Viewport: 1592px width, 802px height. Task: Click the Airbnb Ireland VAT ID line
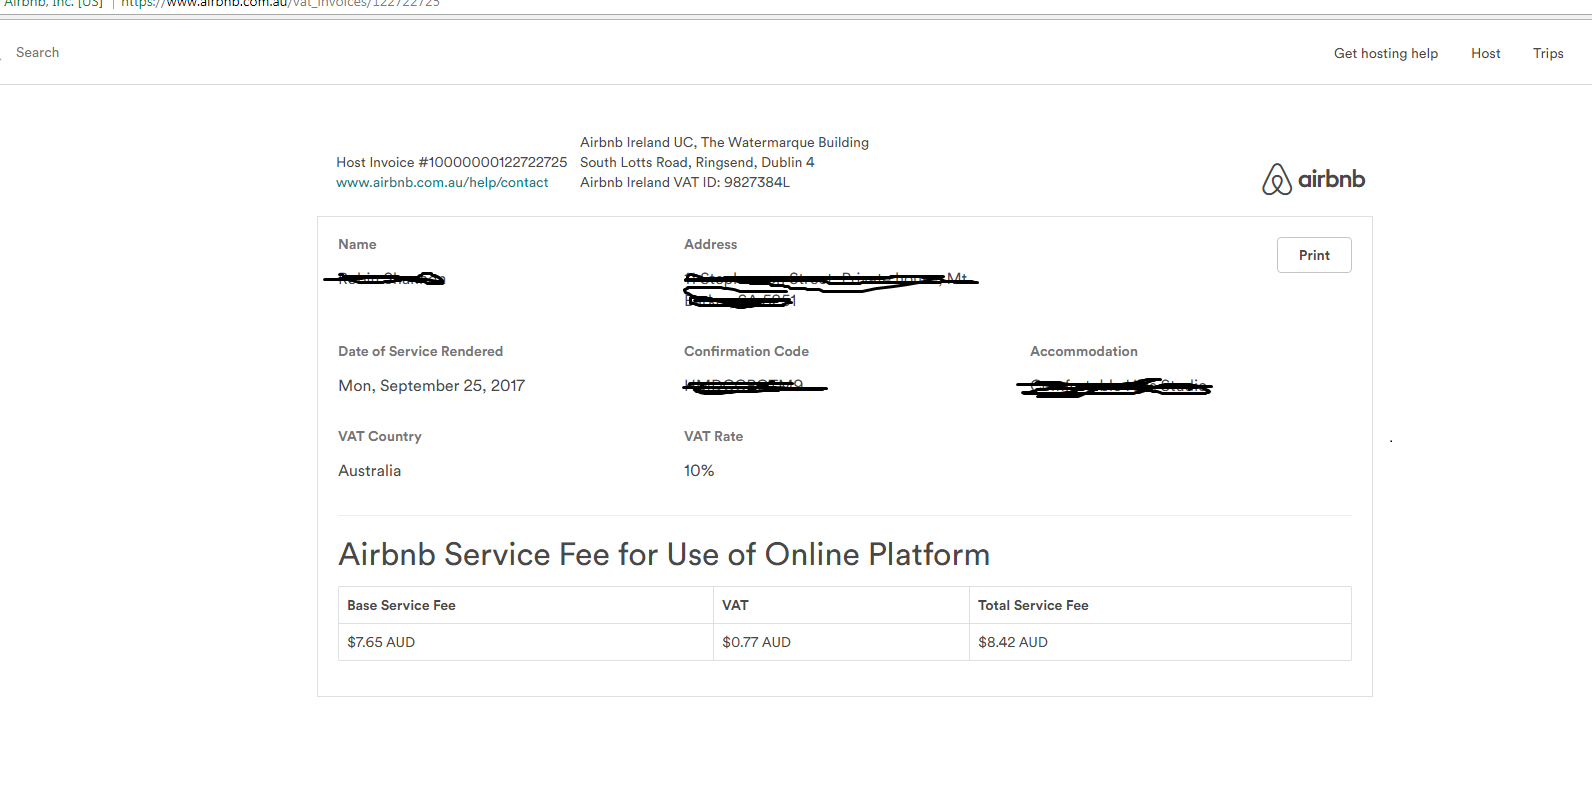684,182
